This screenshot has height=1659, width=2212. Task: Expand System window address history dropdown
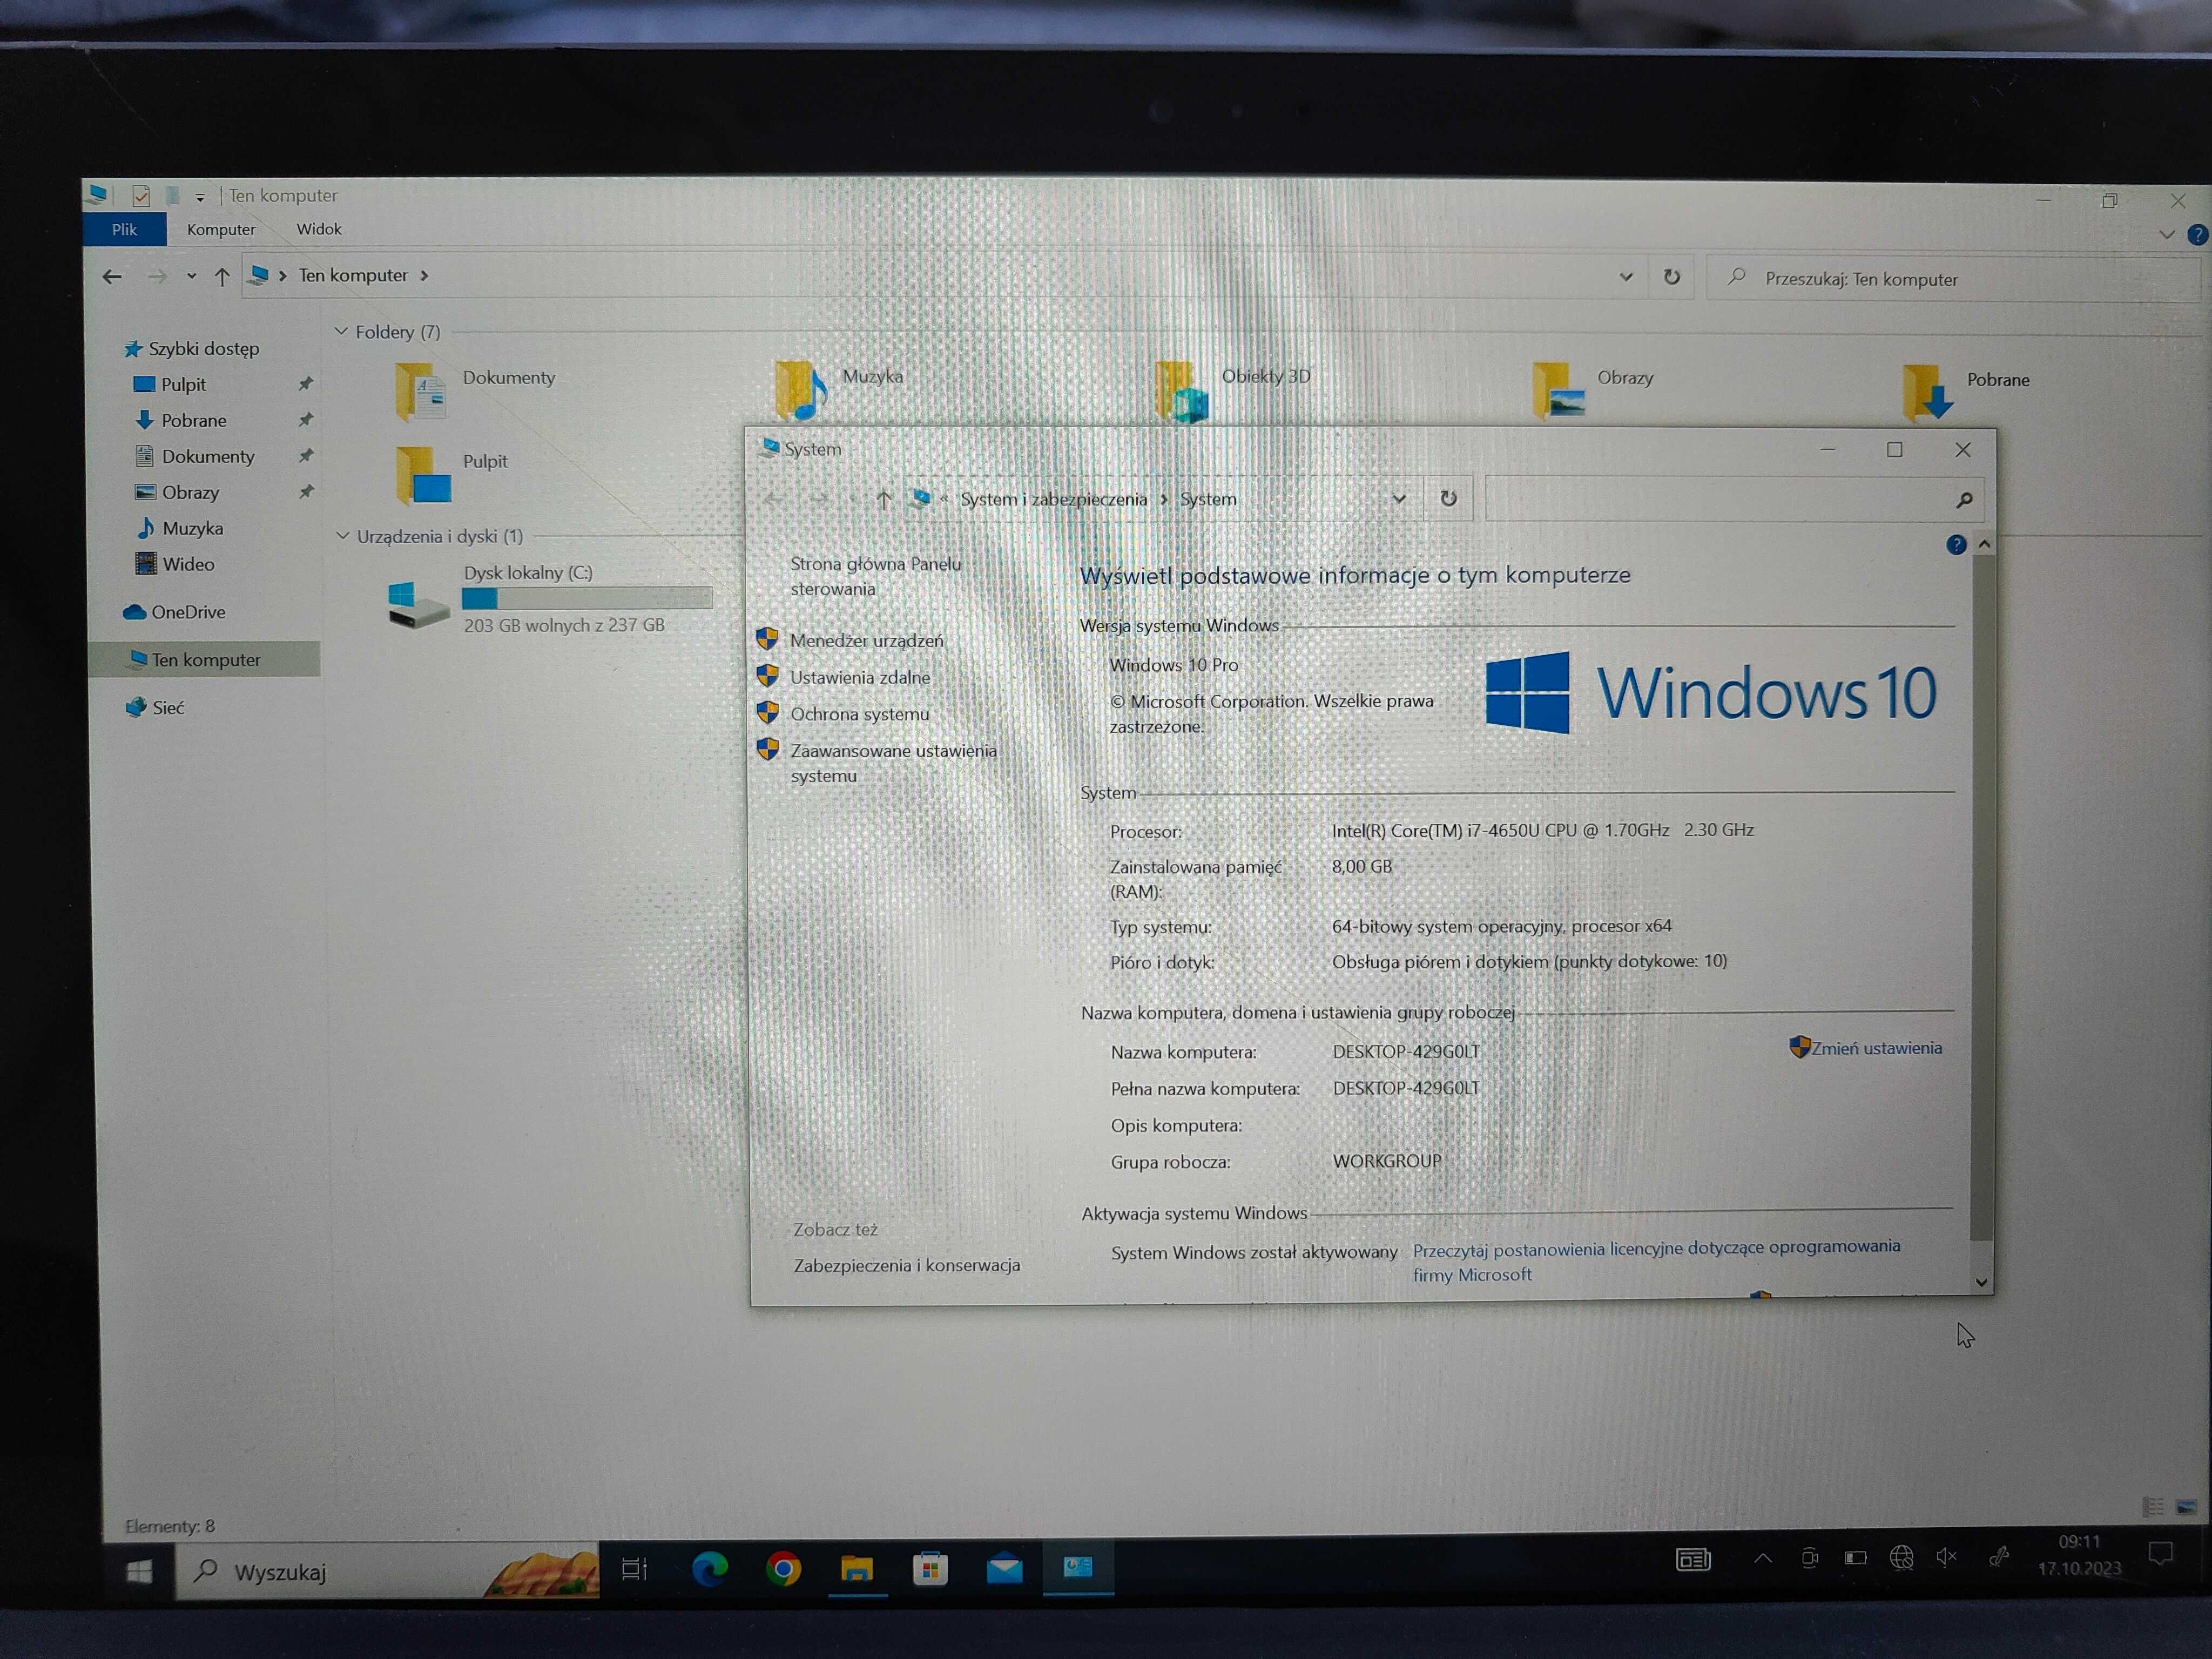coord(1399,498)
